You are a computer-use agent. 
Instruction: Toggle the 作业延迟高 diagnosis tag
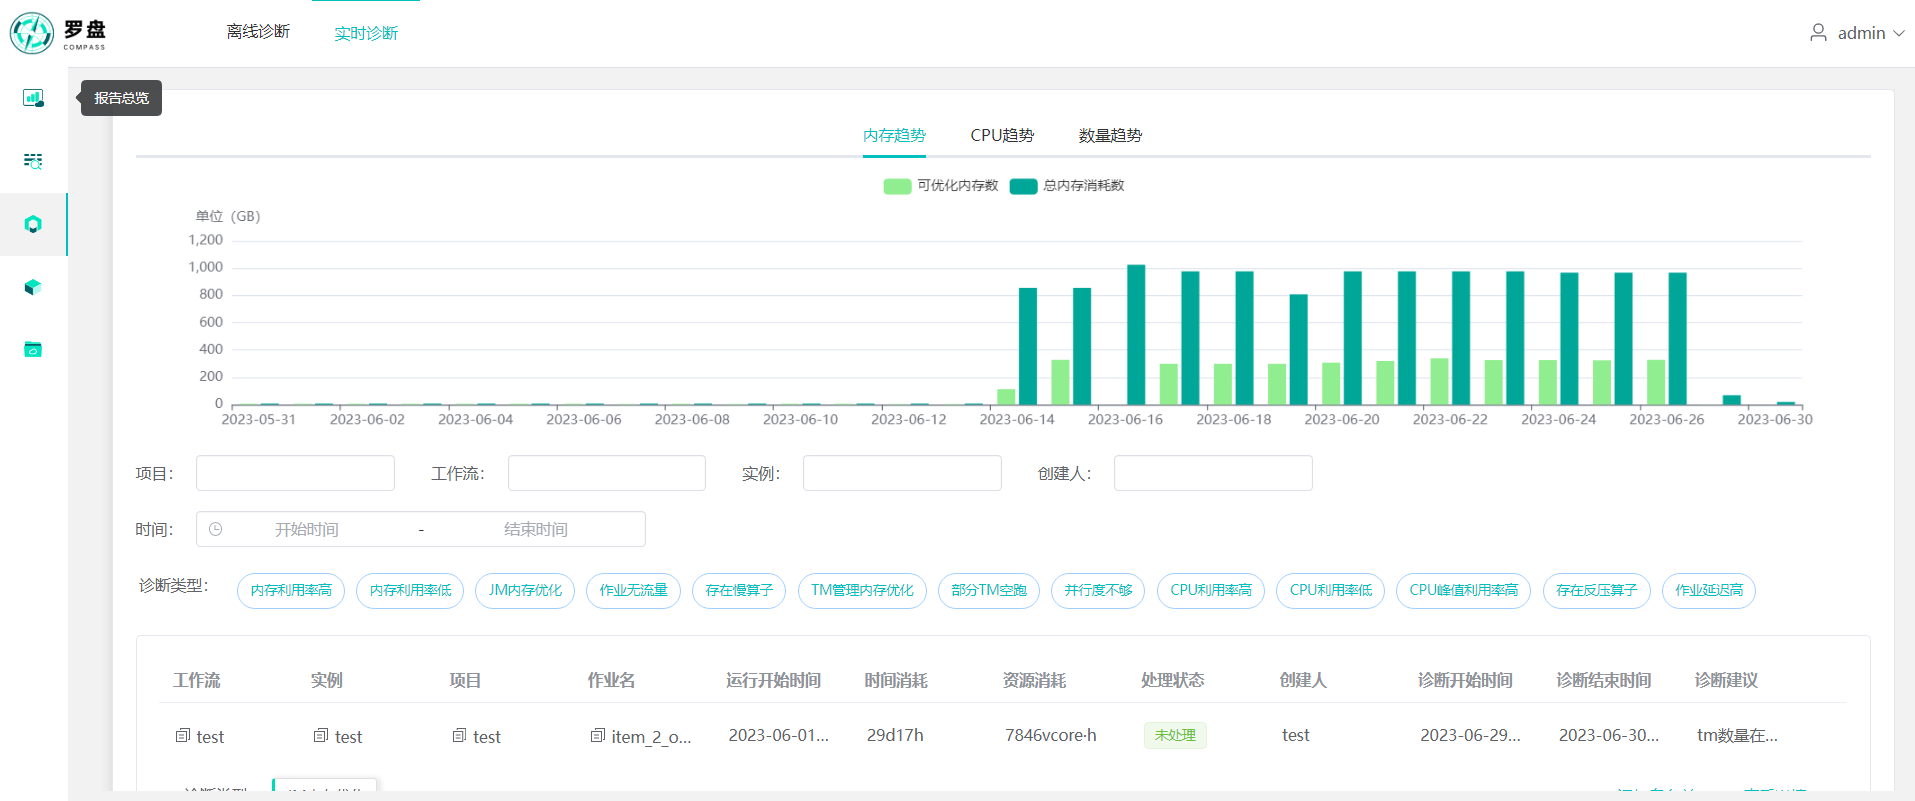coord(1709,590)
